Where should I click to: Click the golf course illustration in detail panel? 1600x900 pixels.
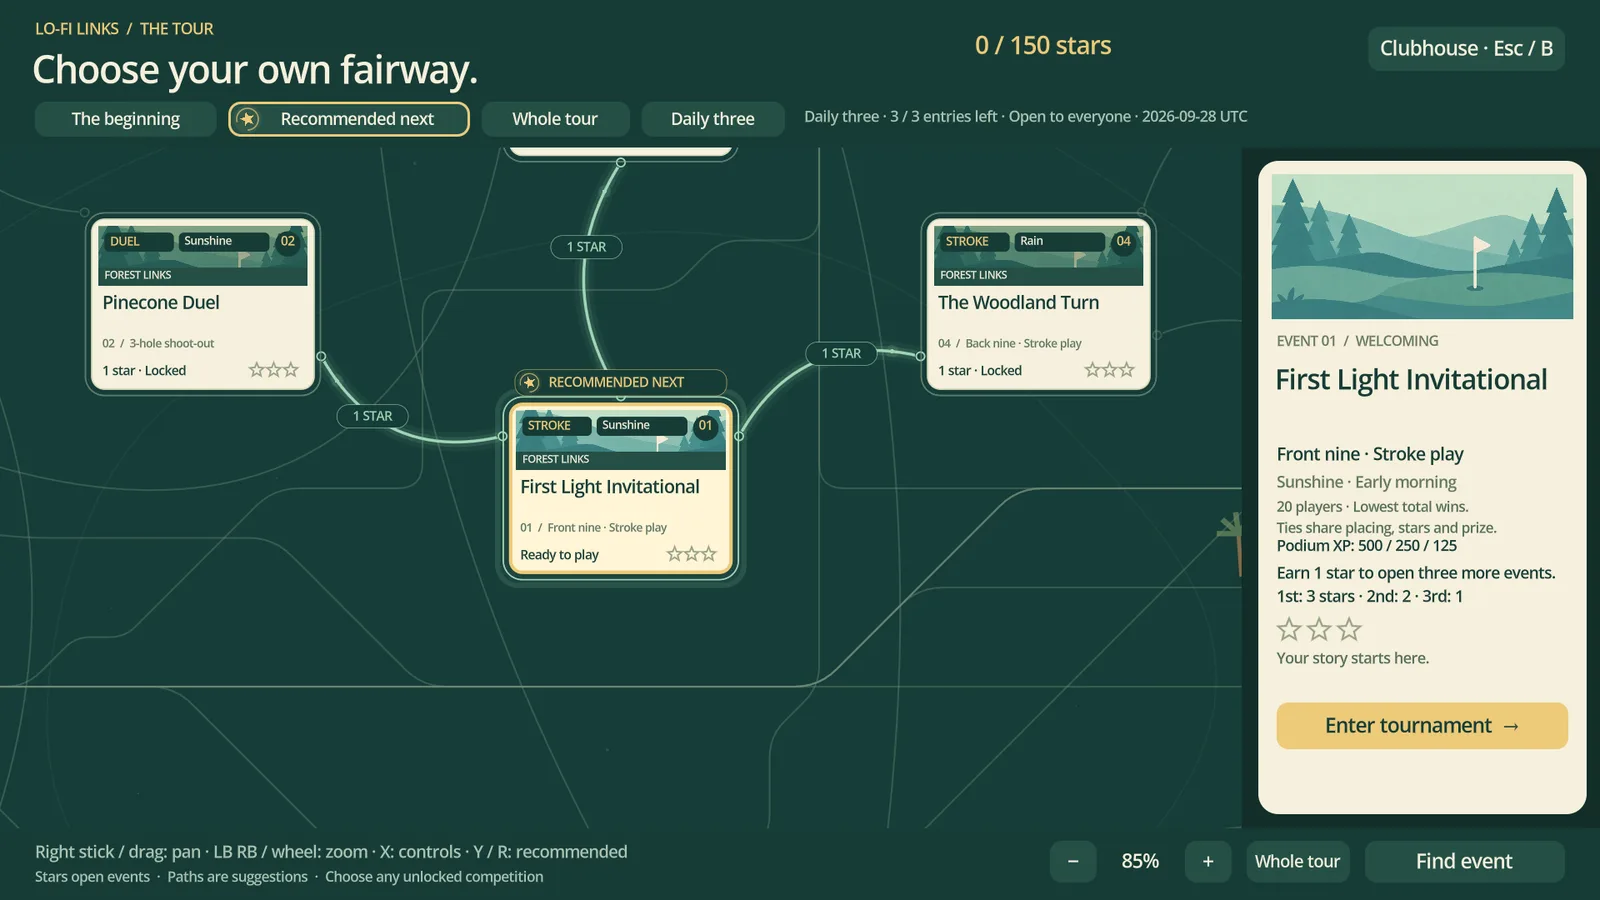coord(1422,247)
